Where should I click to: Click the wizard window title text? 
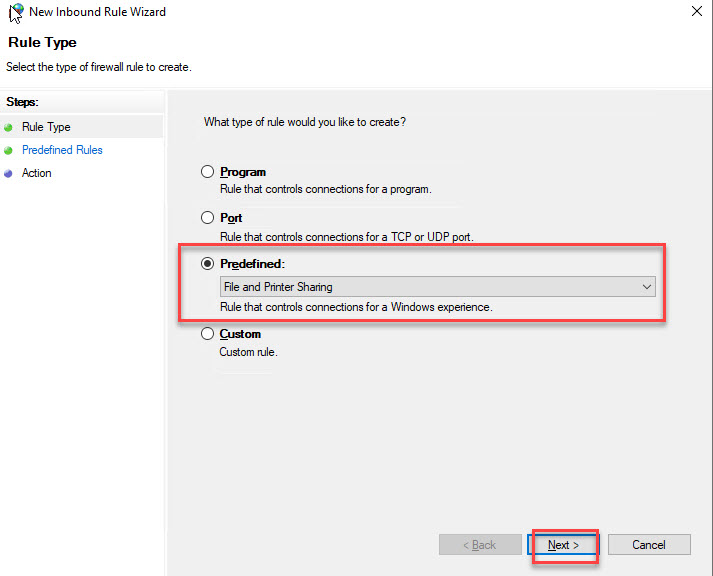click(x=98, y=12)
